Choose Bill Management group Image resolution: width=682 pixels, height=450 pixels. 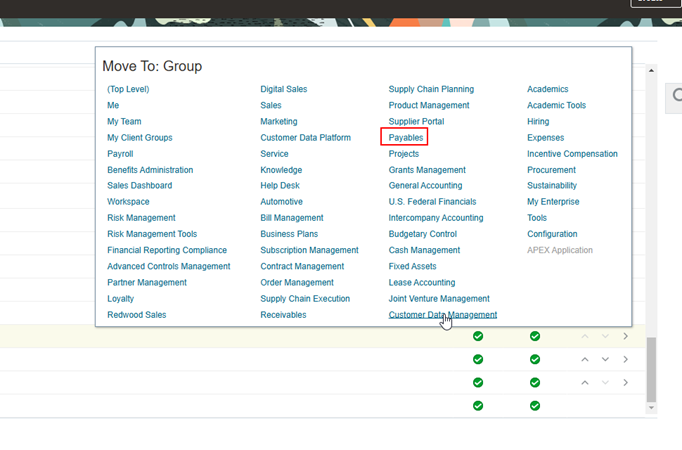coord(292,218)
